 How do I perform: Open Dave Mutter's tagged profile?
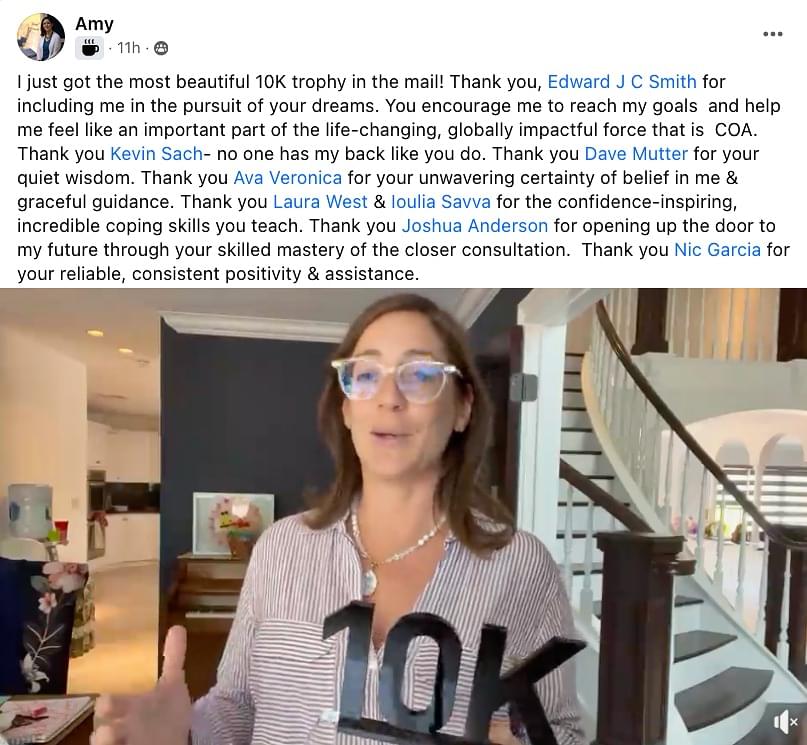pyautogui.click(x=636, y=154)
